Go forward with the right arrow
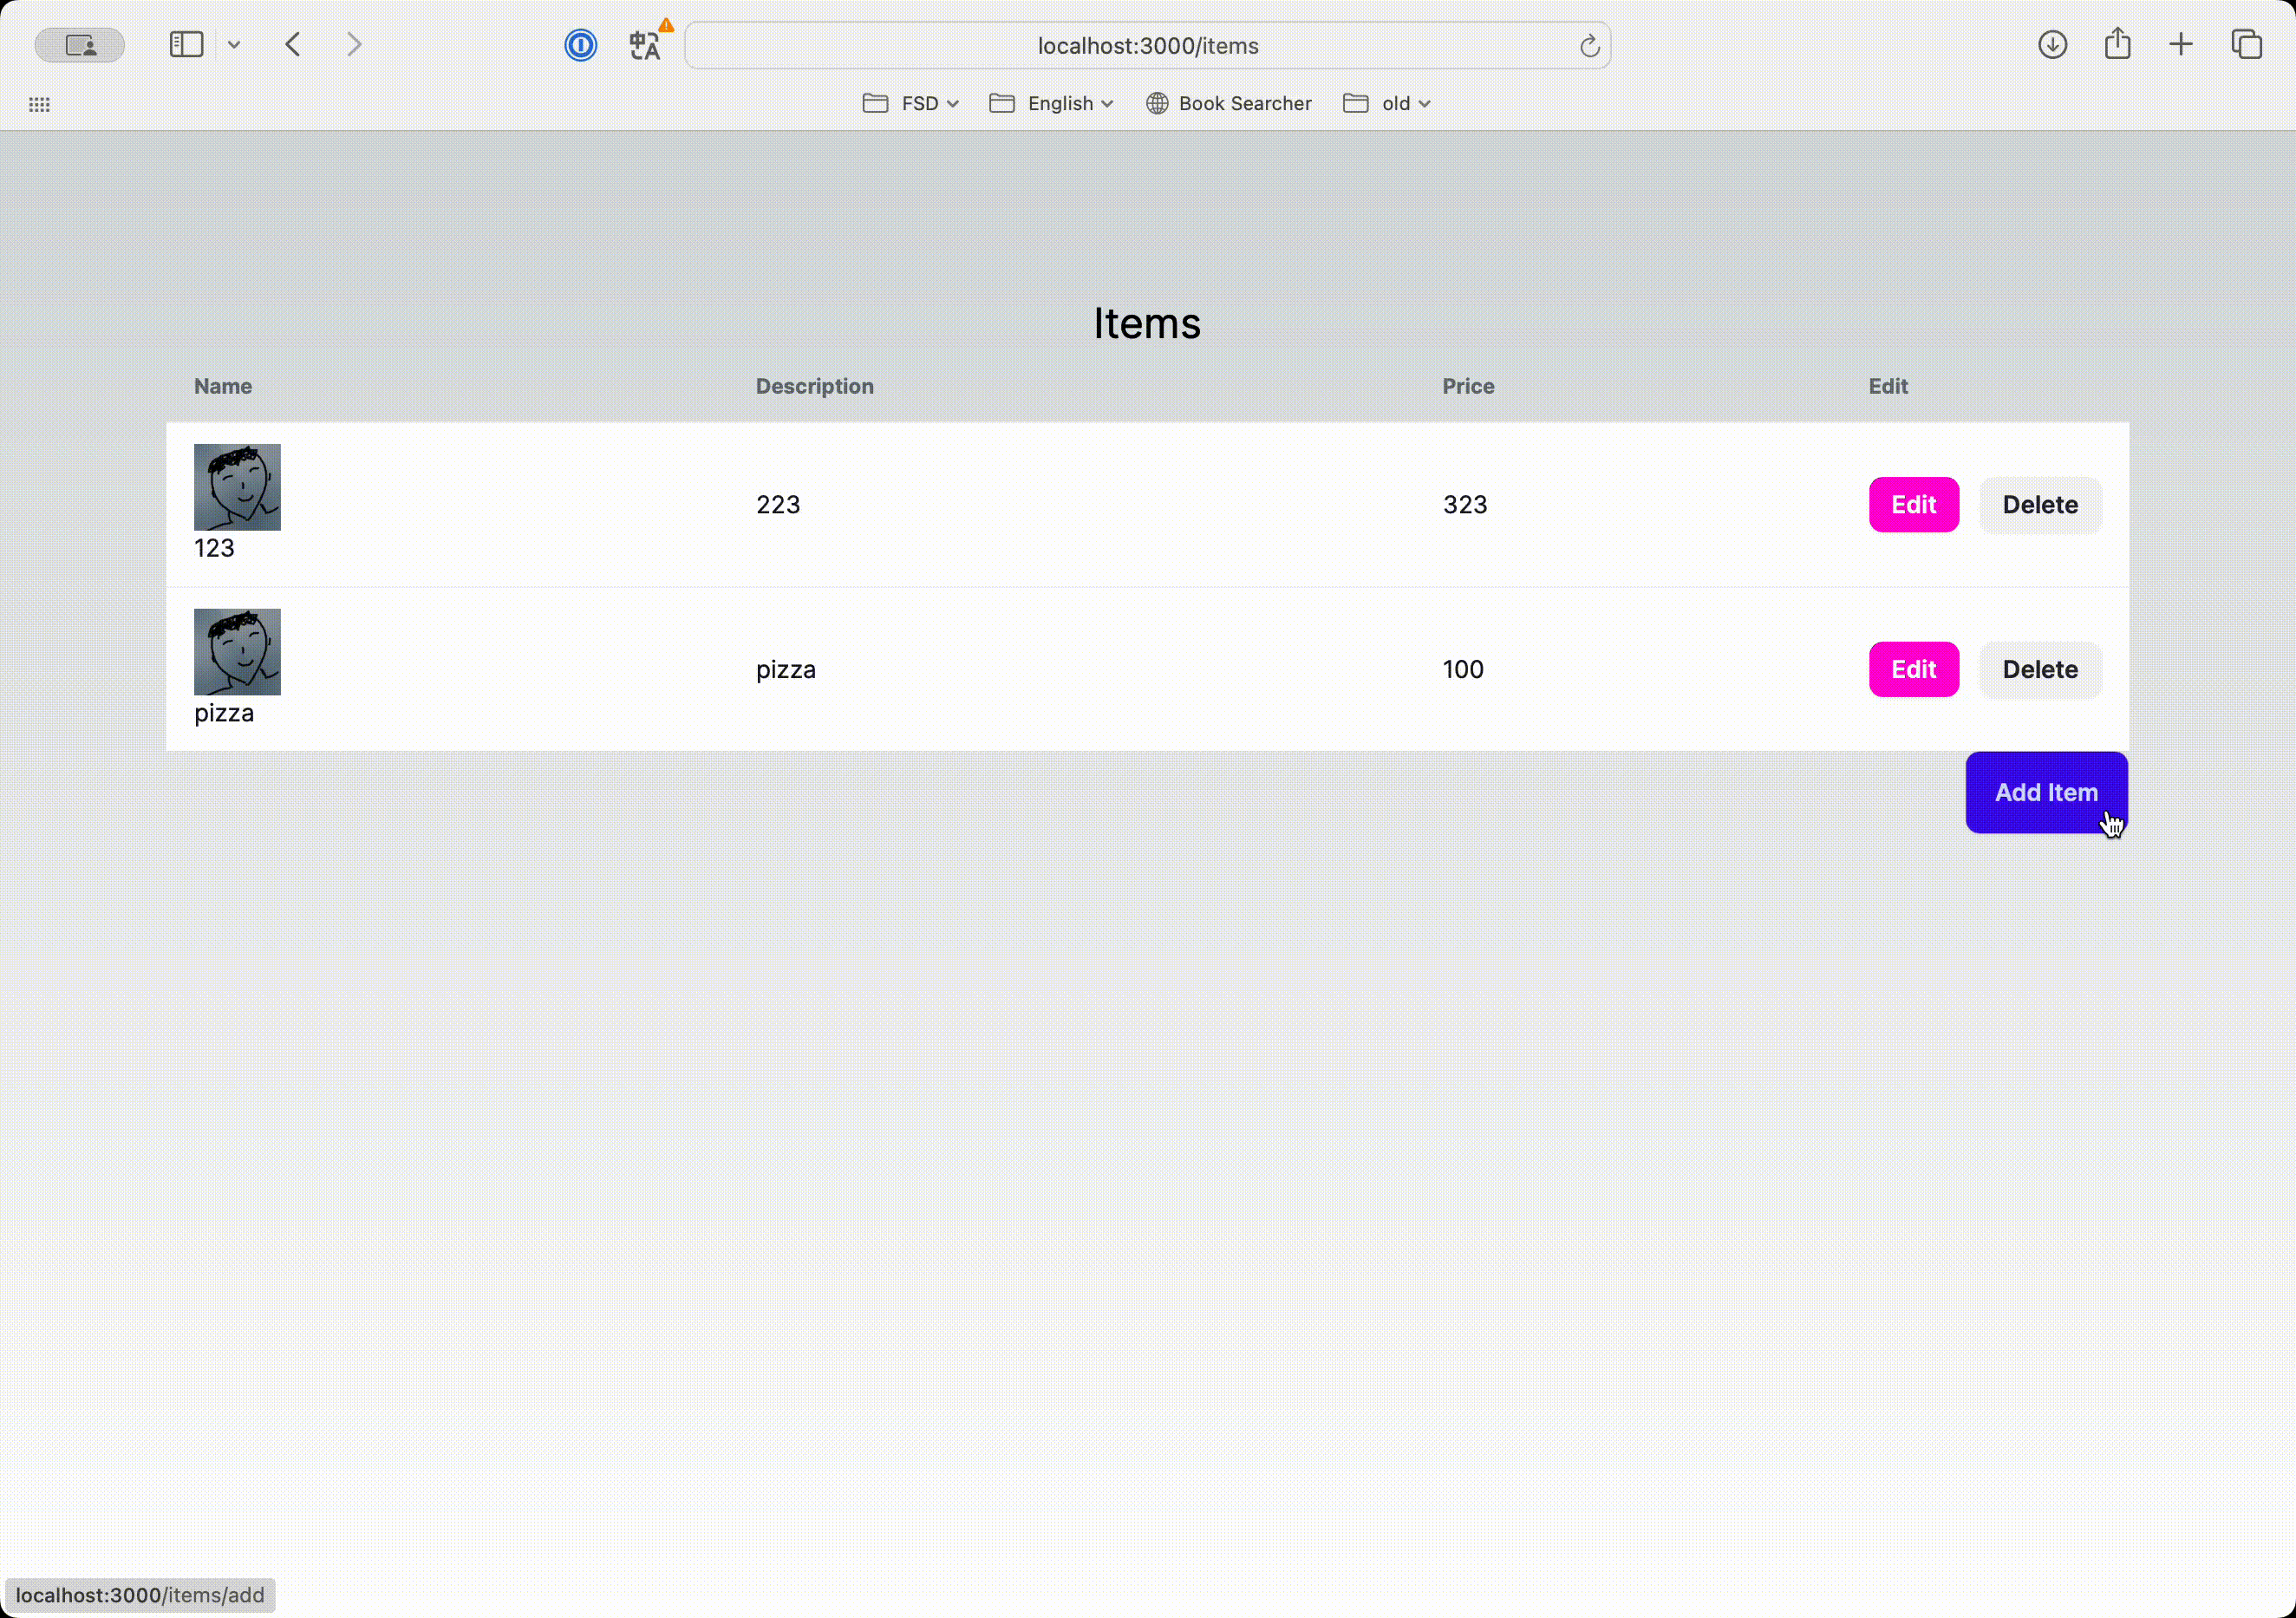Image resolution: width=2296 pixels, height=1618 pixels. (x=354, y=45)
